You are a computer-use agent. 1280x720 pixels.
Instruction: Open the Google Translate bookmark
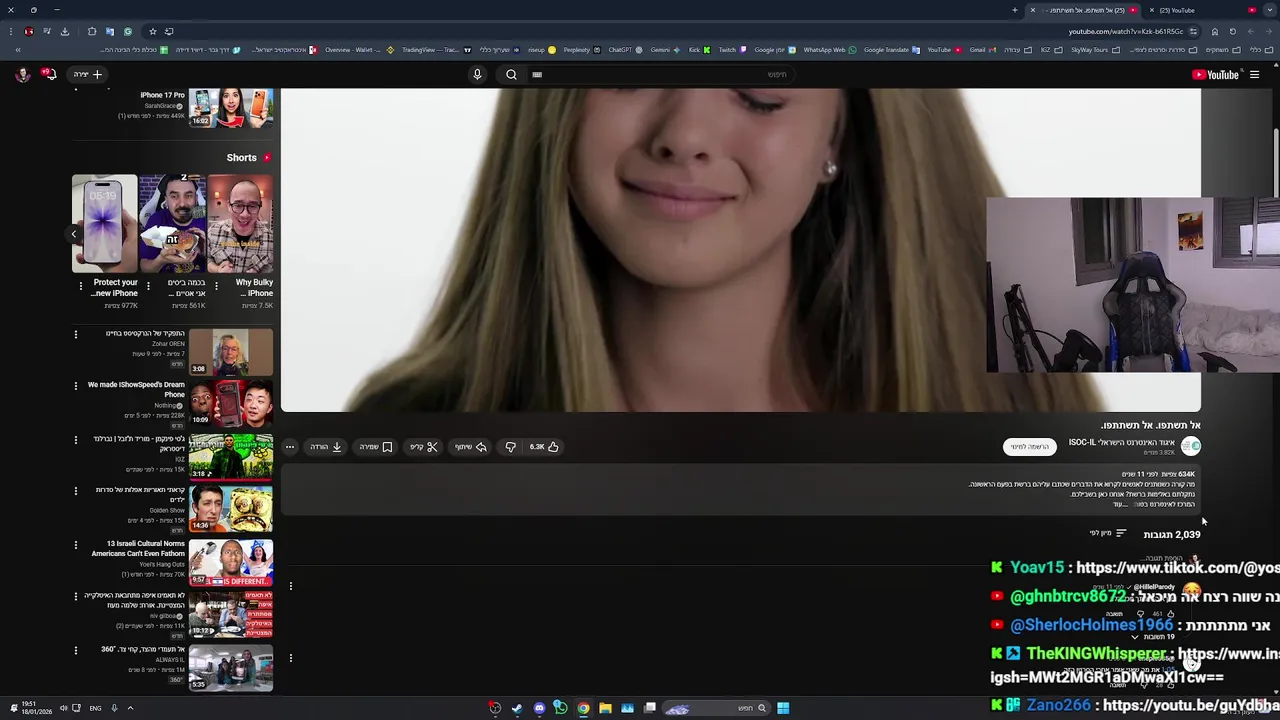tap(893, 49)
